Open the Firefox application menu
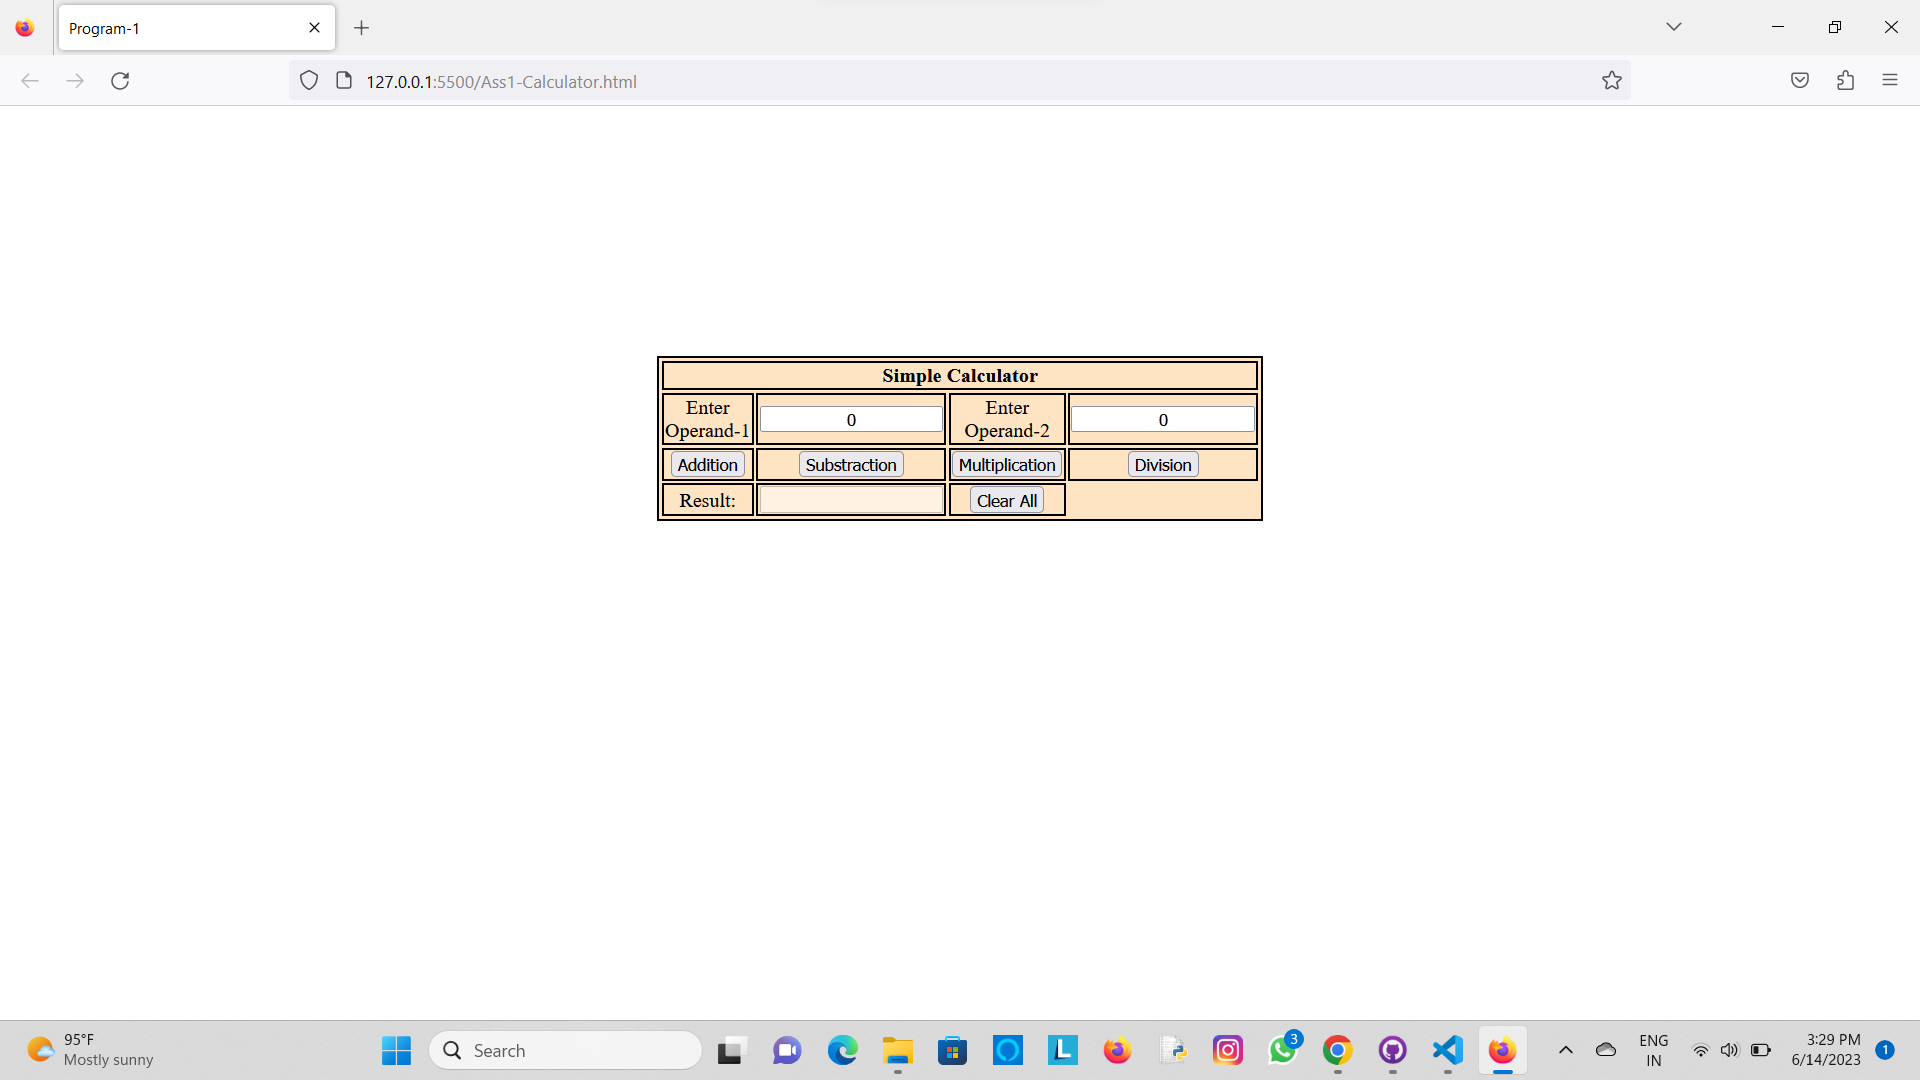Viewport: 1920px width, 1080px height. pos(1891,80)
